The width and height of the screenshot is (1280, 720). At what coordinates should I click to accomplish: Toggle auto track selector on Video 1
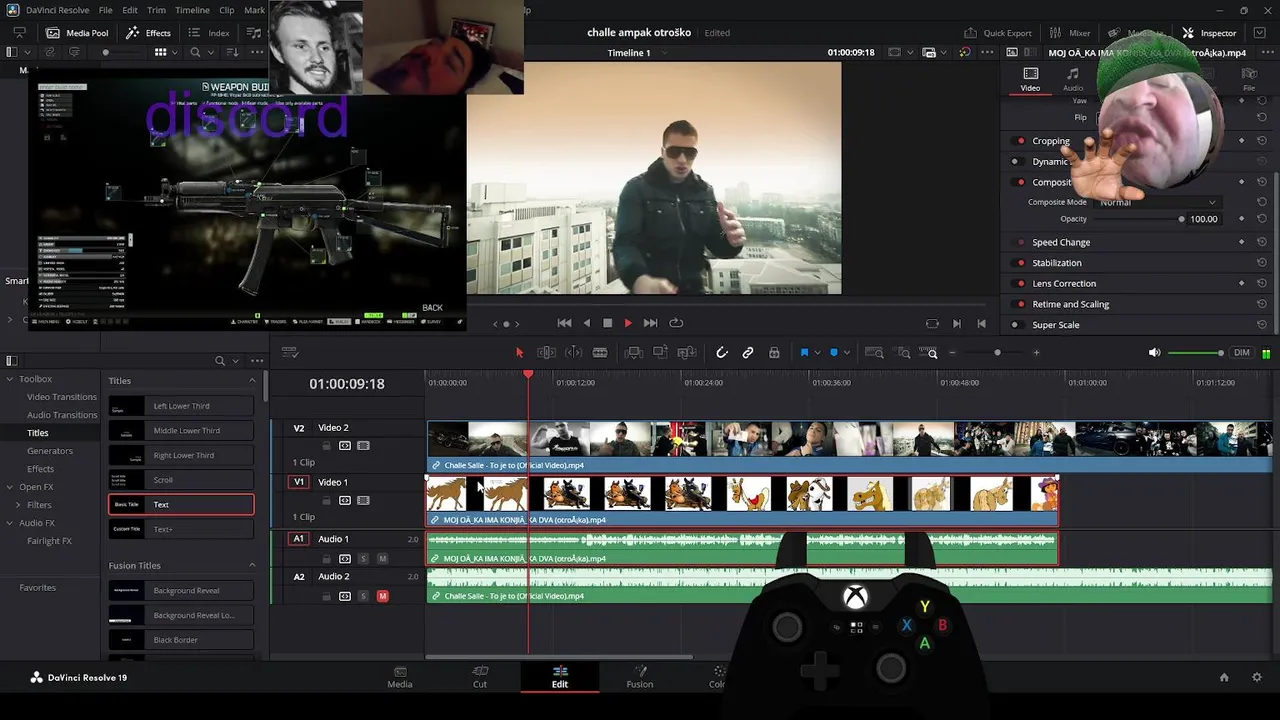pos(345,500)
